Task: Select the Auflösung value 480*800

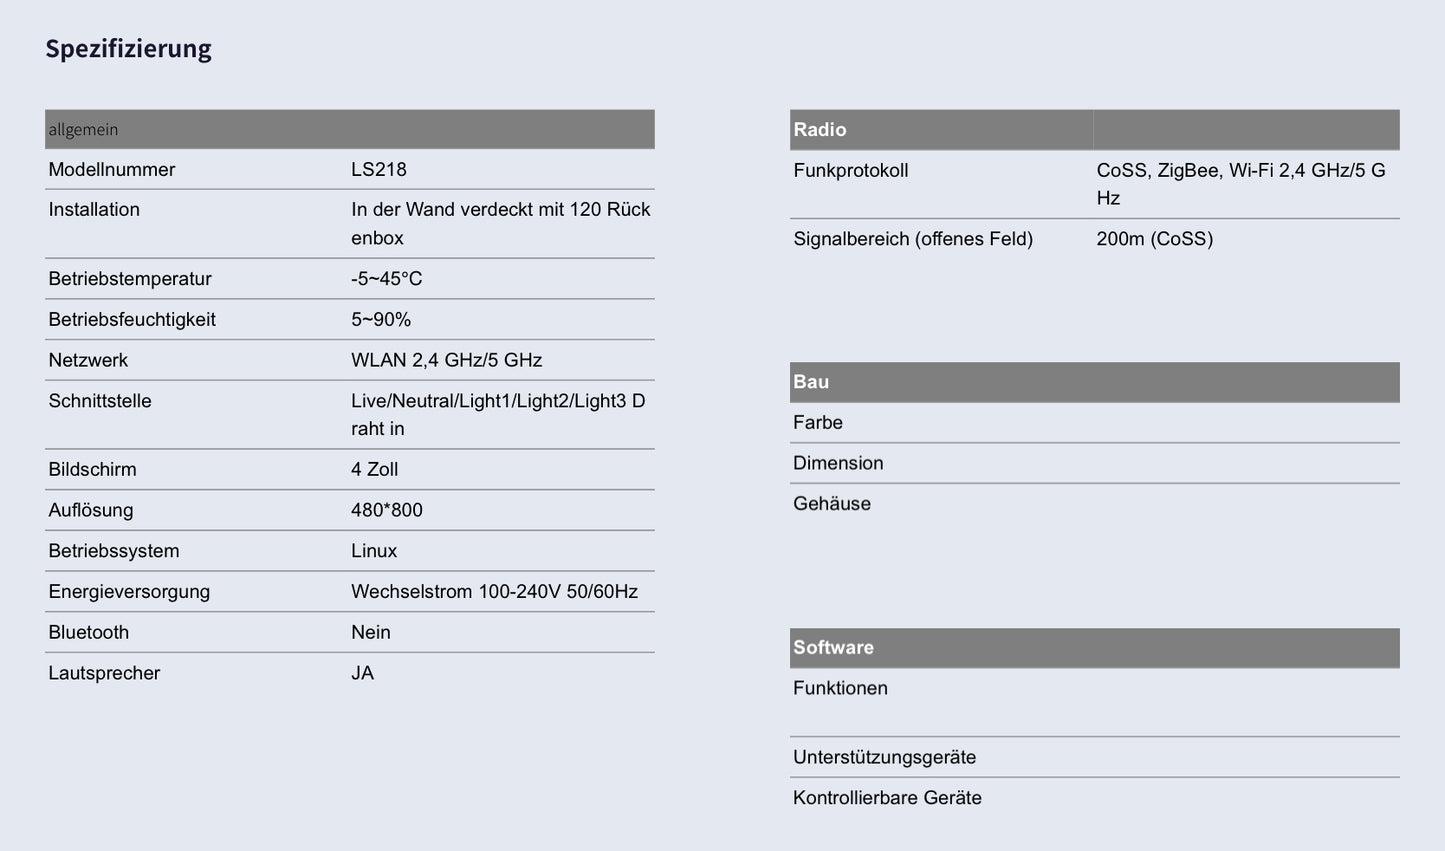Action: click(387, 511)
